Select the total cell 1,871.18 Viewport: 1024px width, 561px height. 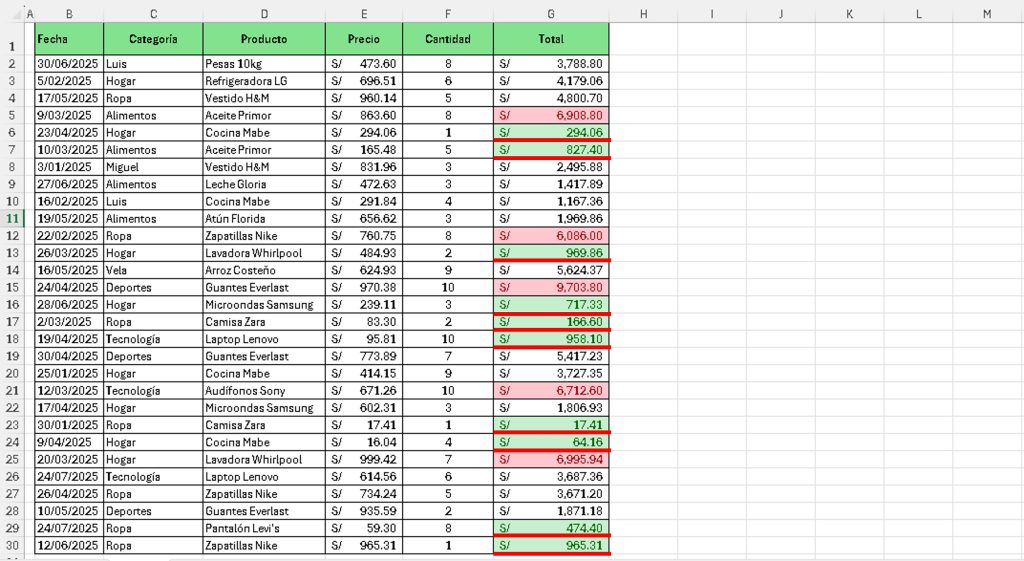[x=551, y=511]
